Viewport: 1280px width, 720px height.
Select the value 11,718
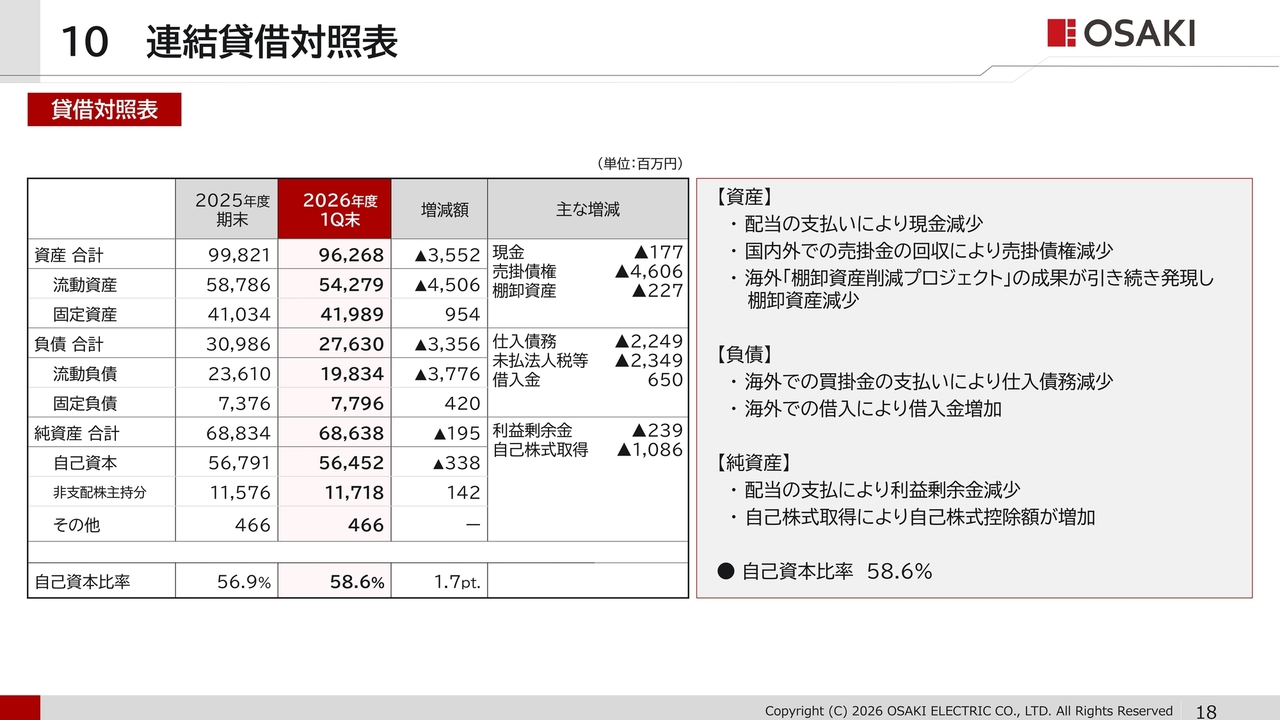tap(353, 492)
